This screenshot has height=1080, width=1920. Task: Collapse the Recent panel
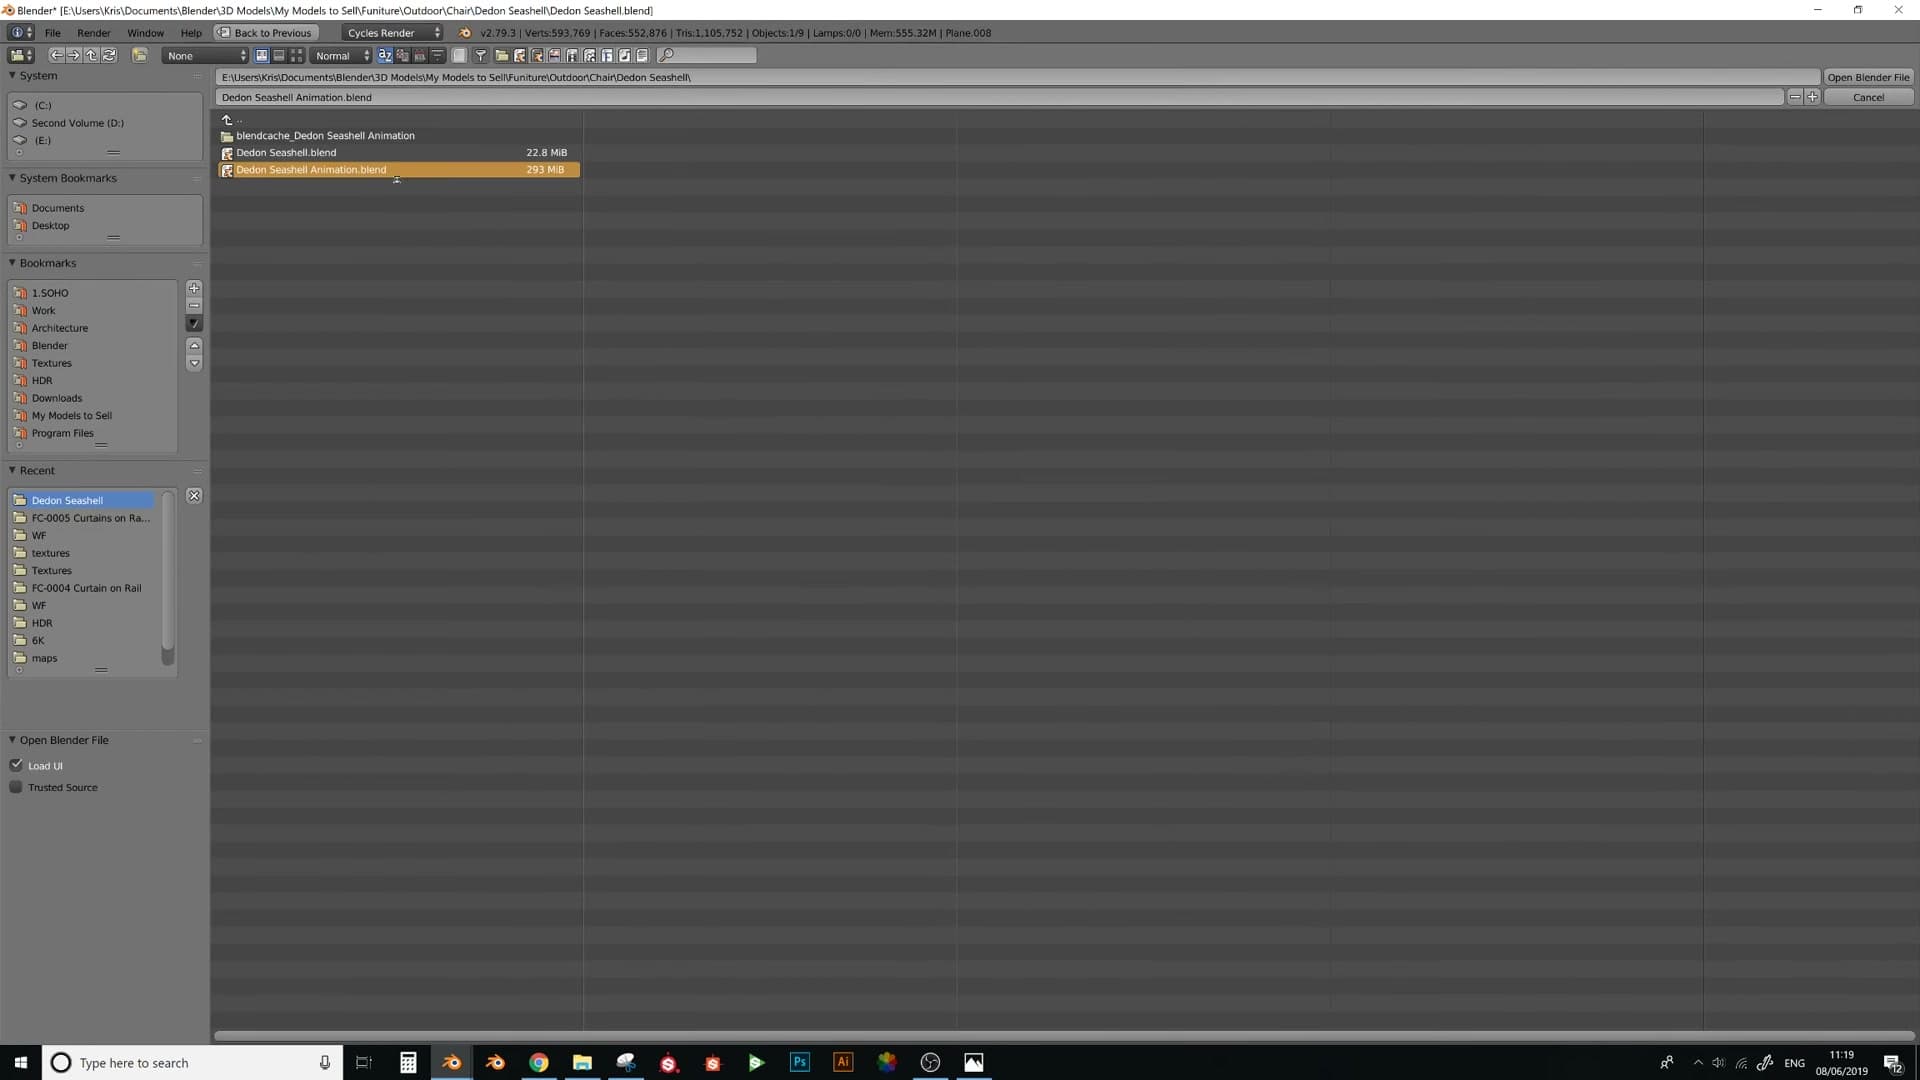point(12,470)
